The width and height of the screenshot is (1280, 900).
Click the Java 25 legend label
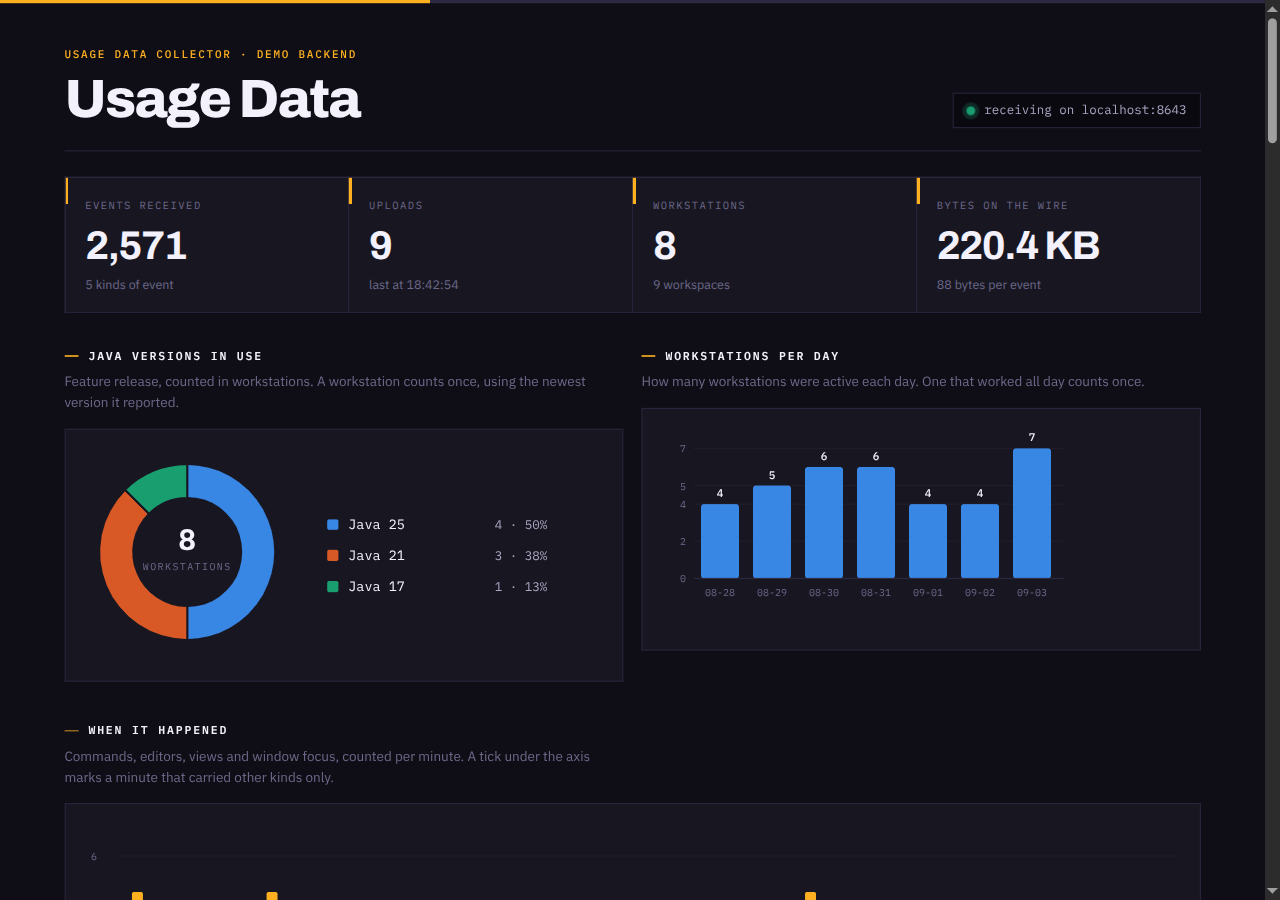click(x=376, y=525)
